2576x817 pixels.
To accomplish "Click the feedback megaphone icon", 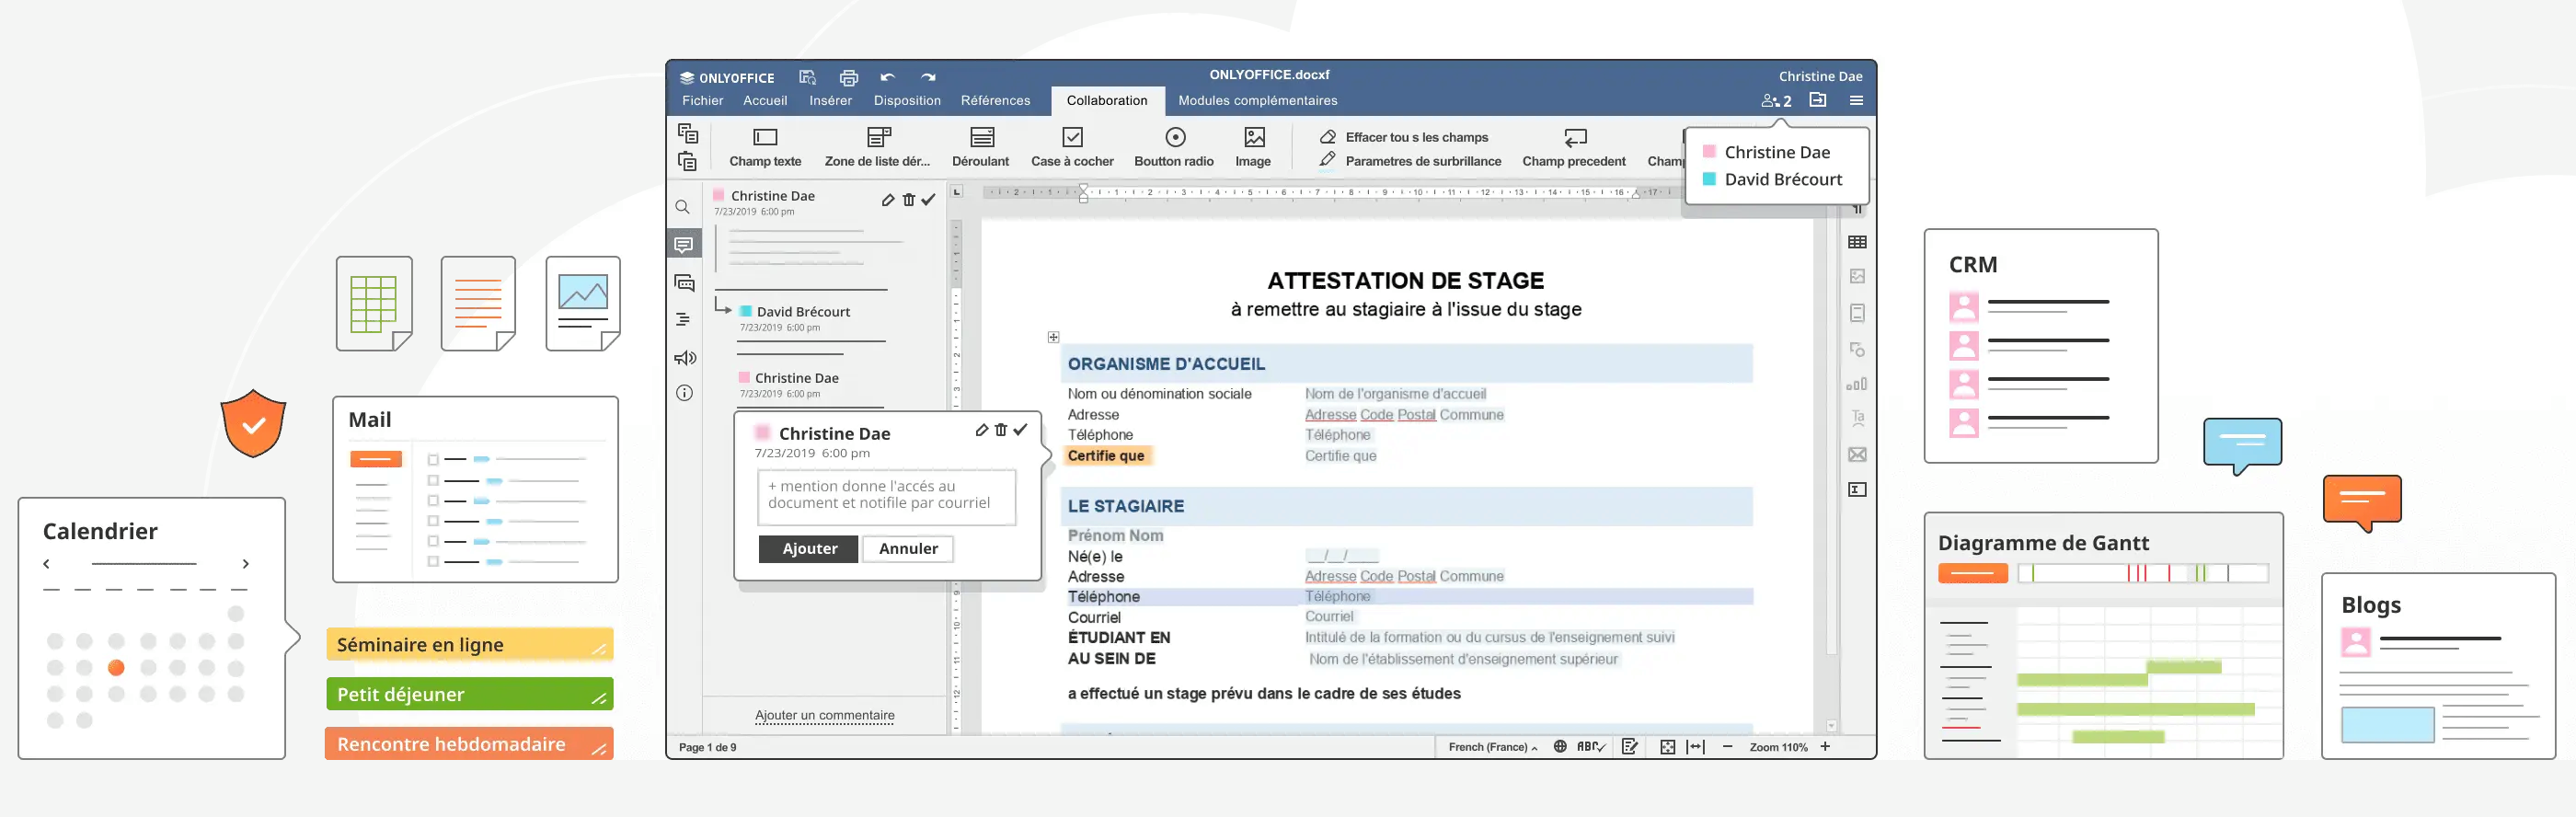I will click(684, 357).
